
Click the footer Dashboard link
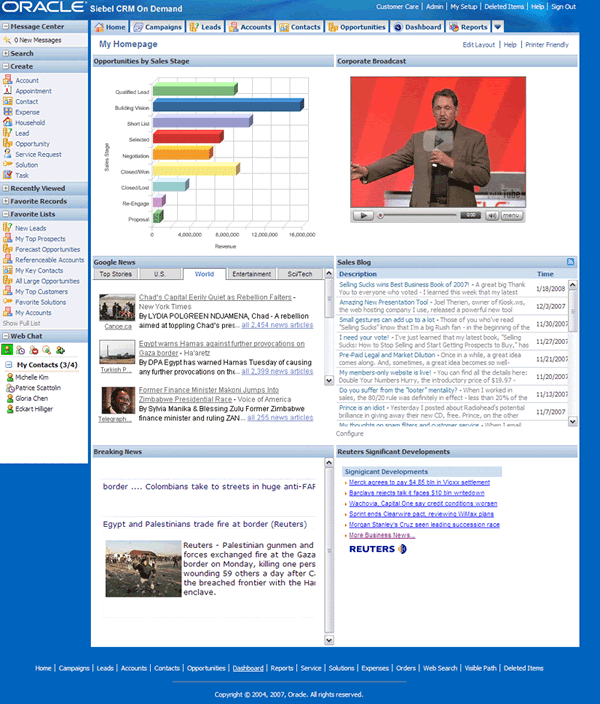[x=248, y=668]
